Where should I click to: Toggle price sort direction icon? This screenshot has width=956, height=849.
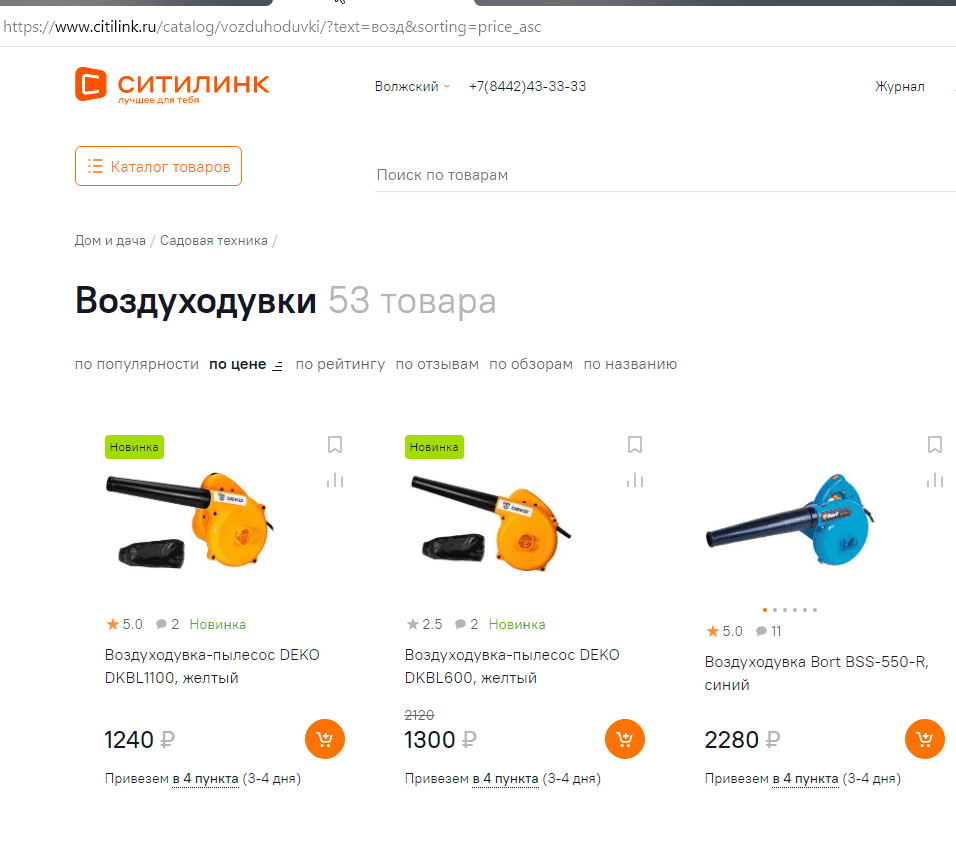277,365
